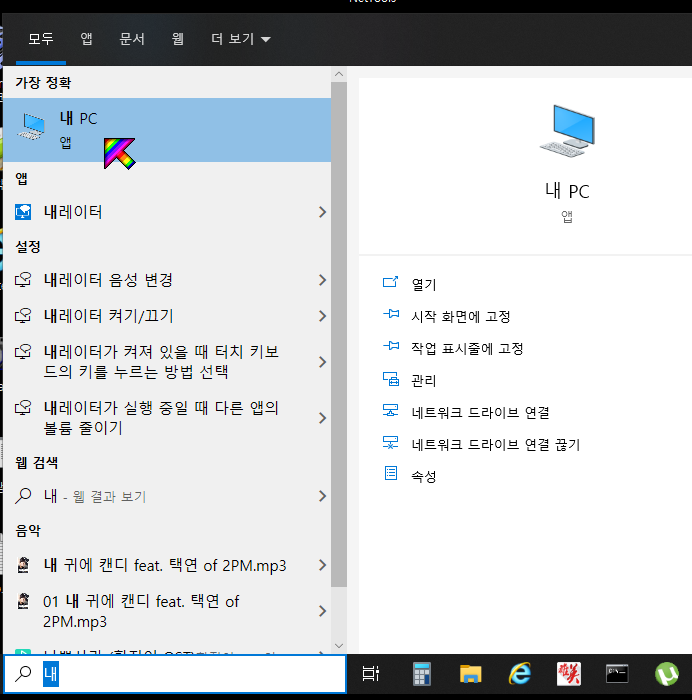692x700 pixels.
Task: Select the 내 PC computer icon in results
Action: point(31,126)
